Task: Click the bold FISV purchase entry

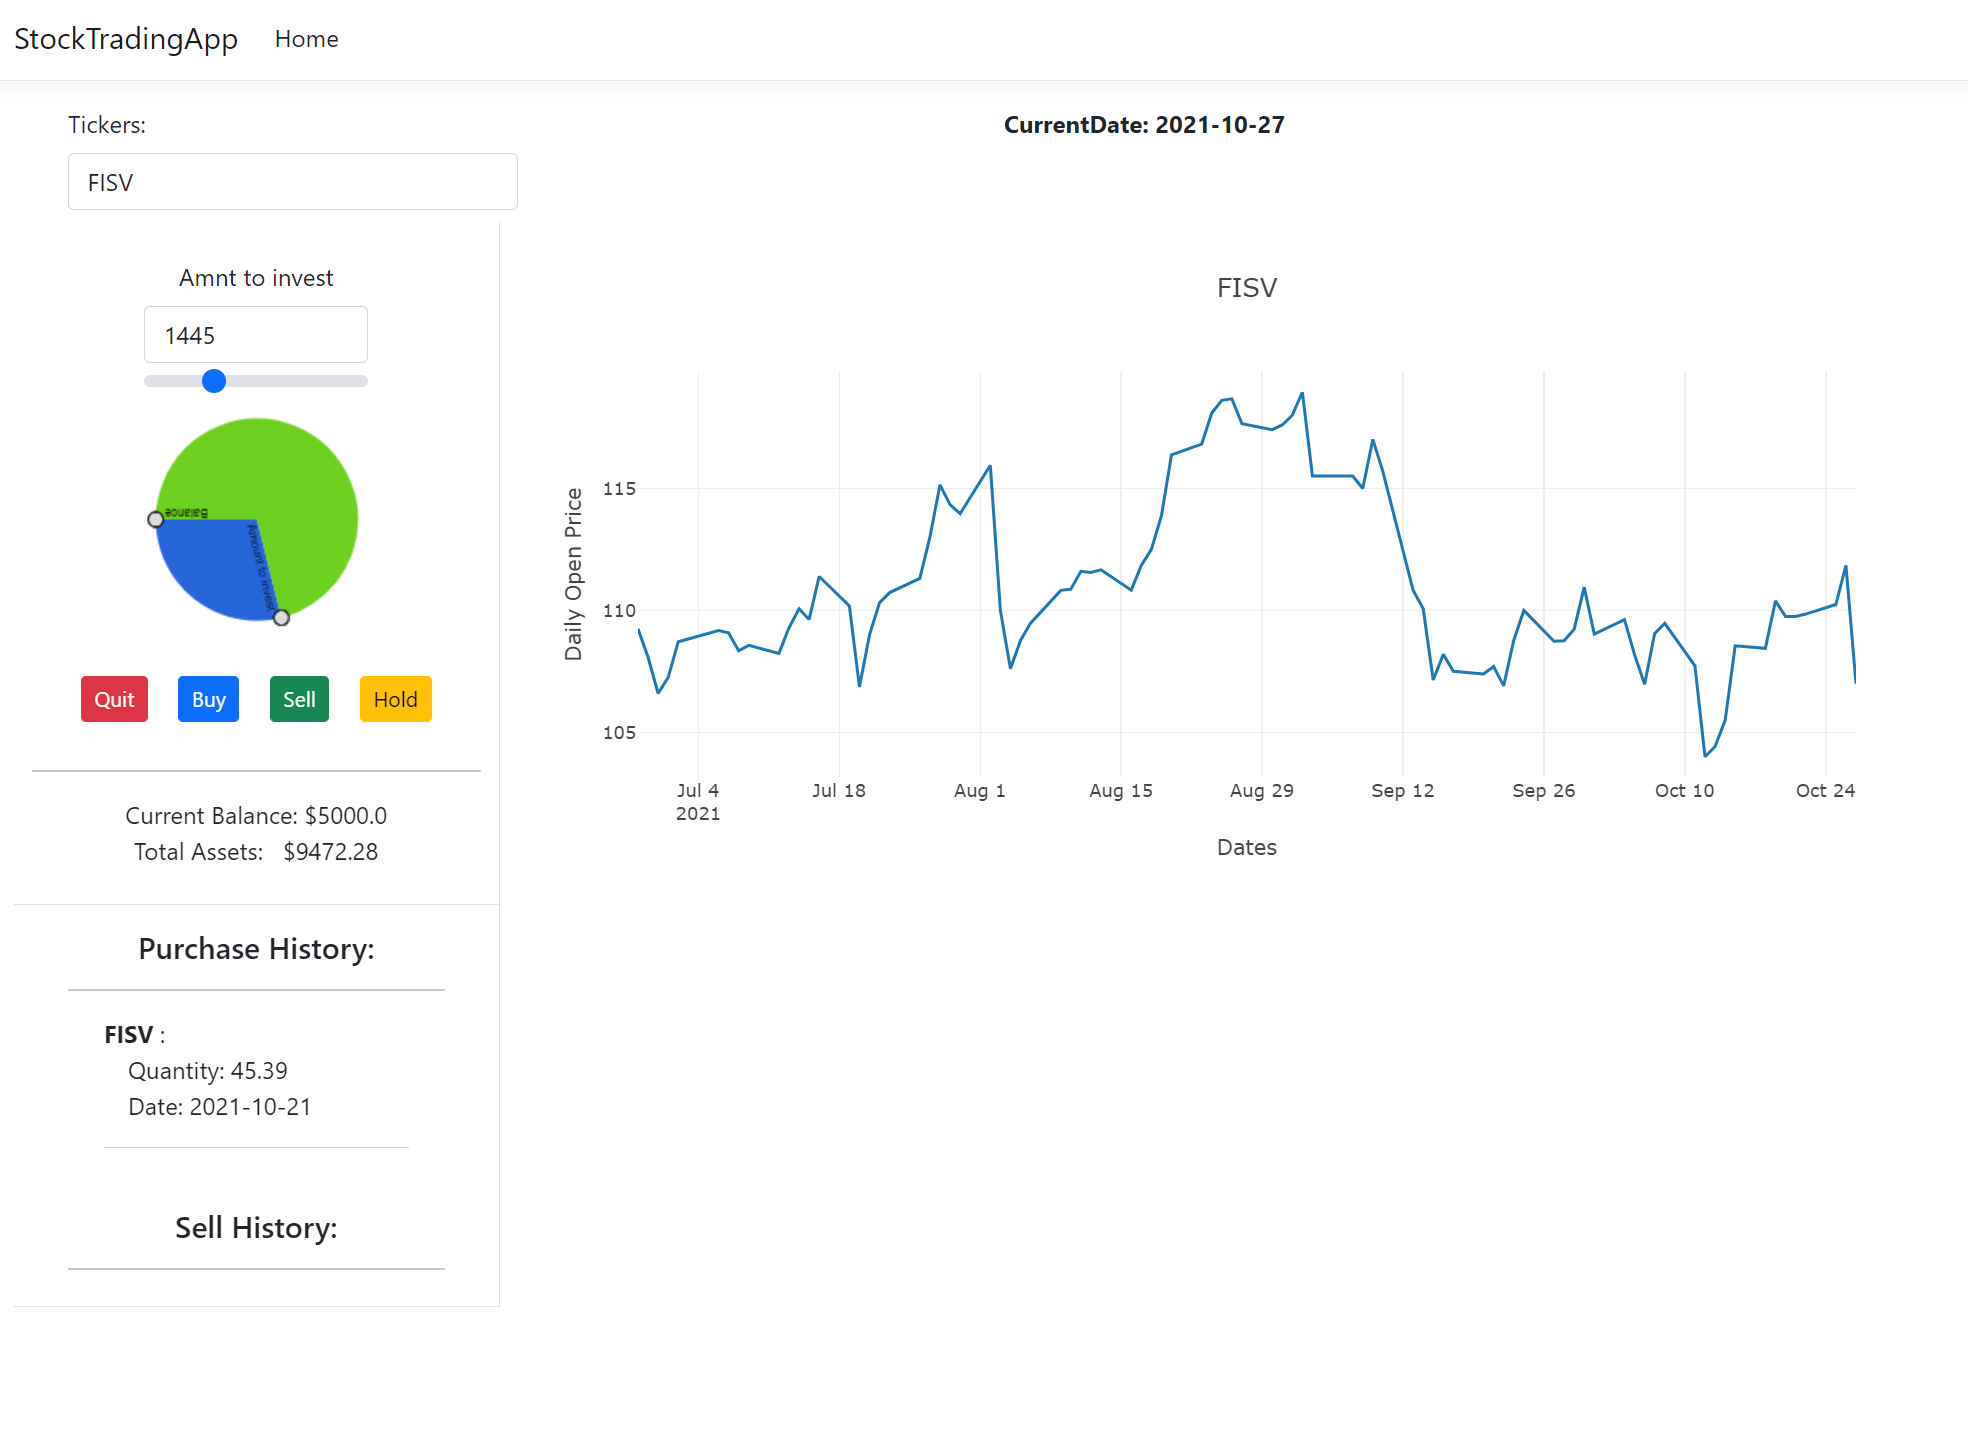Action: pos(129,1035)
